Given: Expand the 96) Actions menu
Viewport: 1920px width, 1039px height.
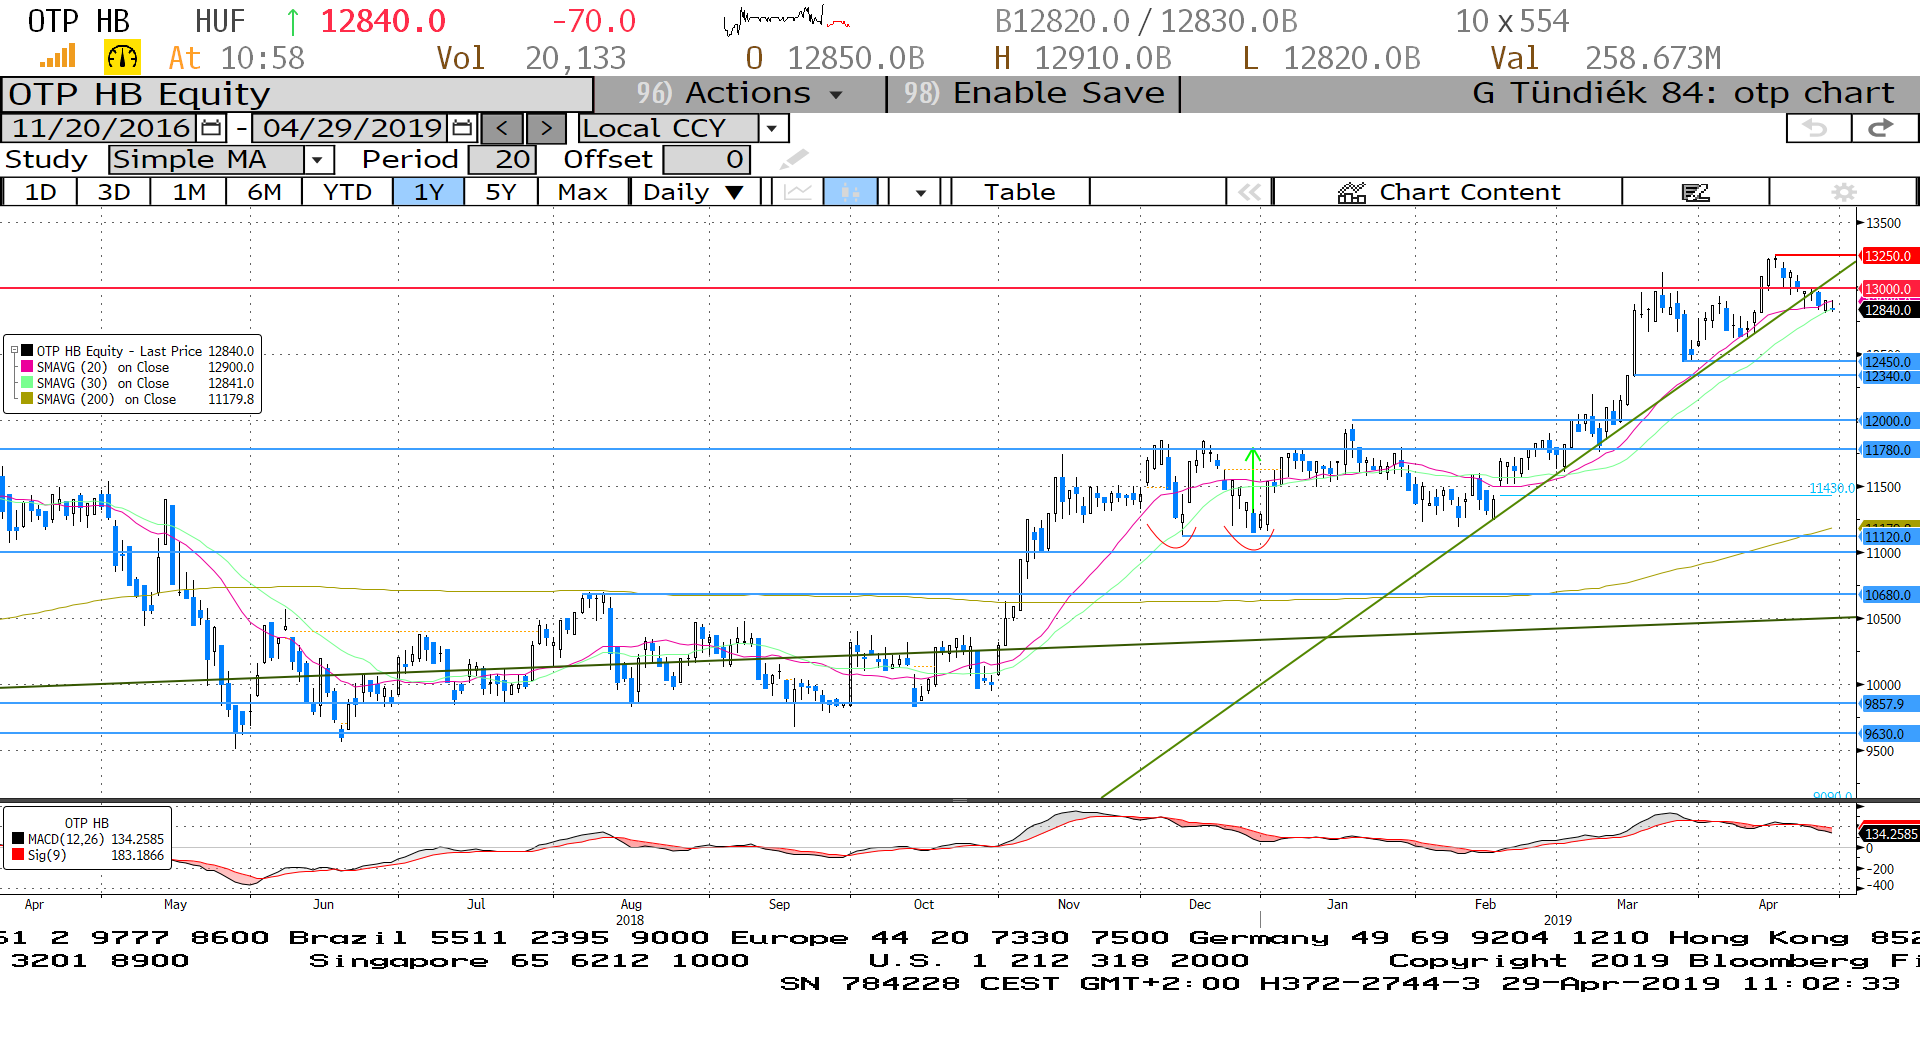Looking at the screenshot, I should pyautogui.click(x=740, y=93).
